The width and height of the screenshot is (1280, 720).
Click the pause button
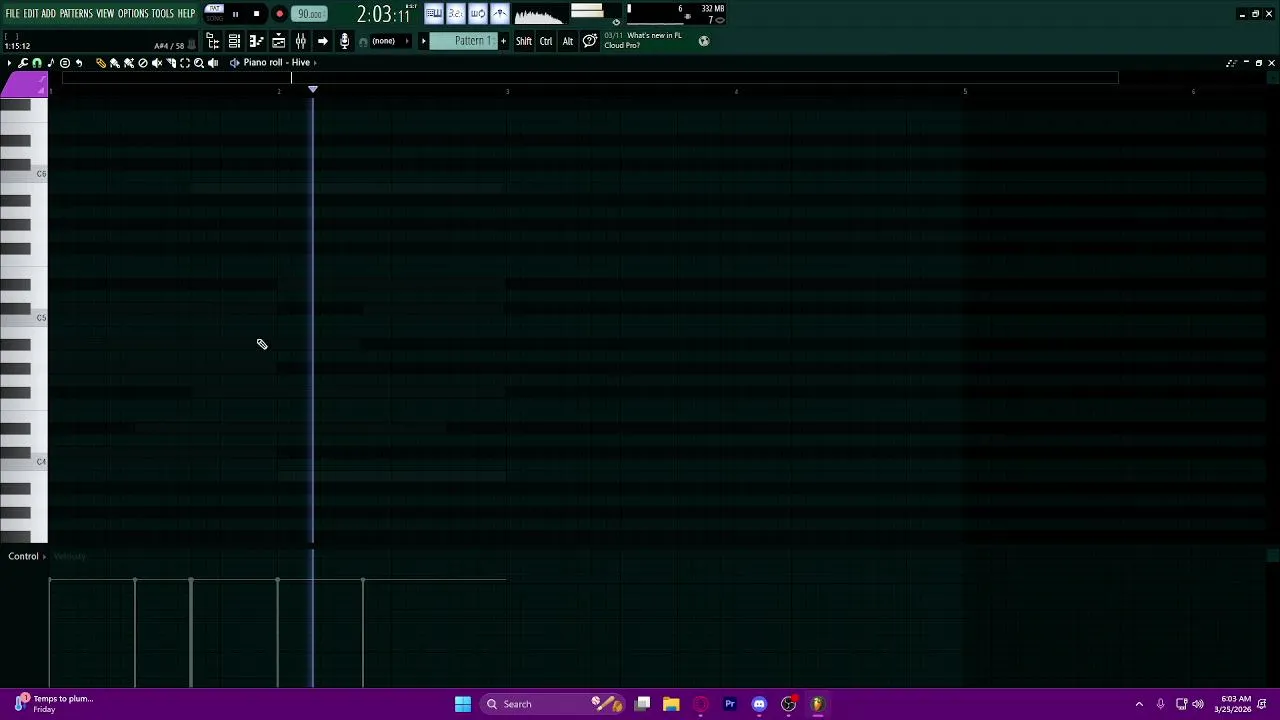235,14
